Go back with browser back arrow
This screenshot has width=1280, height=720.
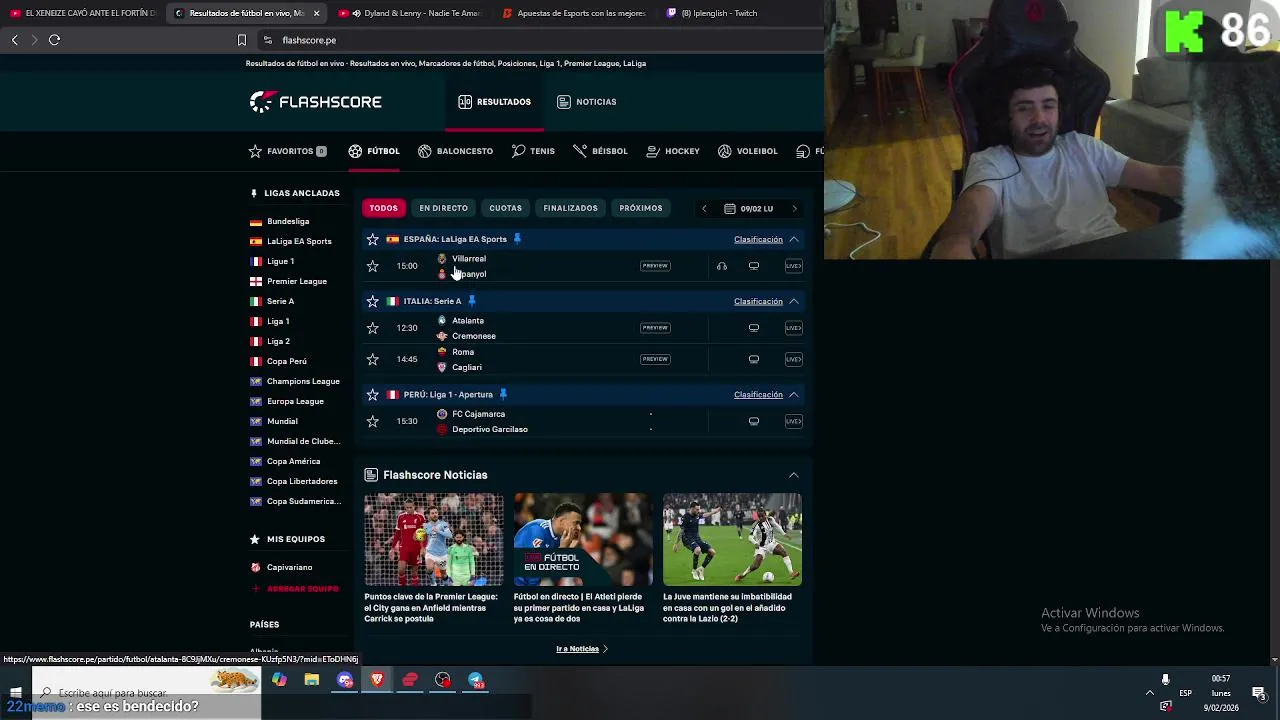(x=14, y=40)
